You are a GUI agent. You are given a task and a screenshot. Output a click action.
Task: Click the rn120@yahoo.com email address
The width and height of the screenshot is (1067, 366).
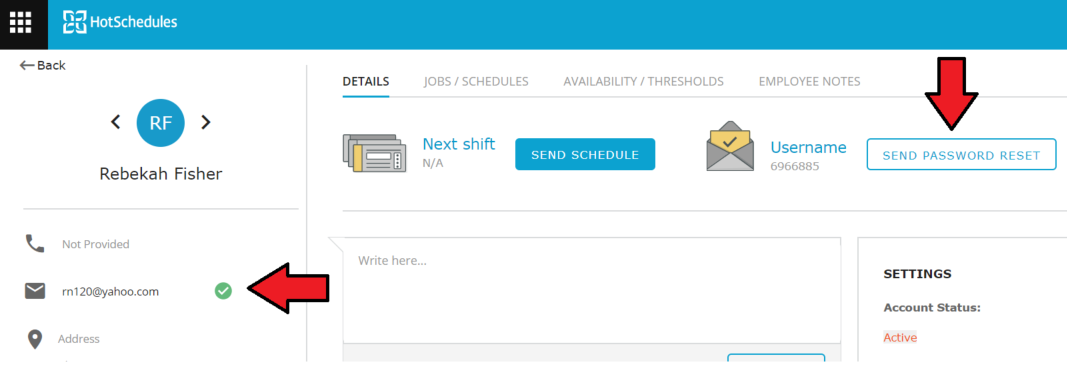point(110,291)
